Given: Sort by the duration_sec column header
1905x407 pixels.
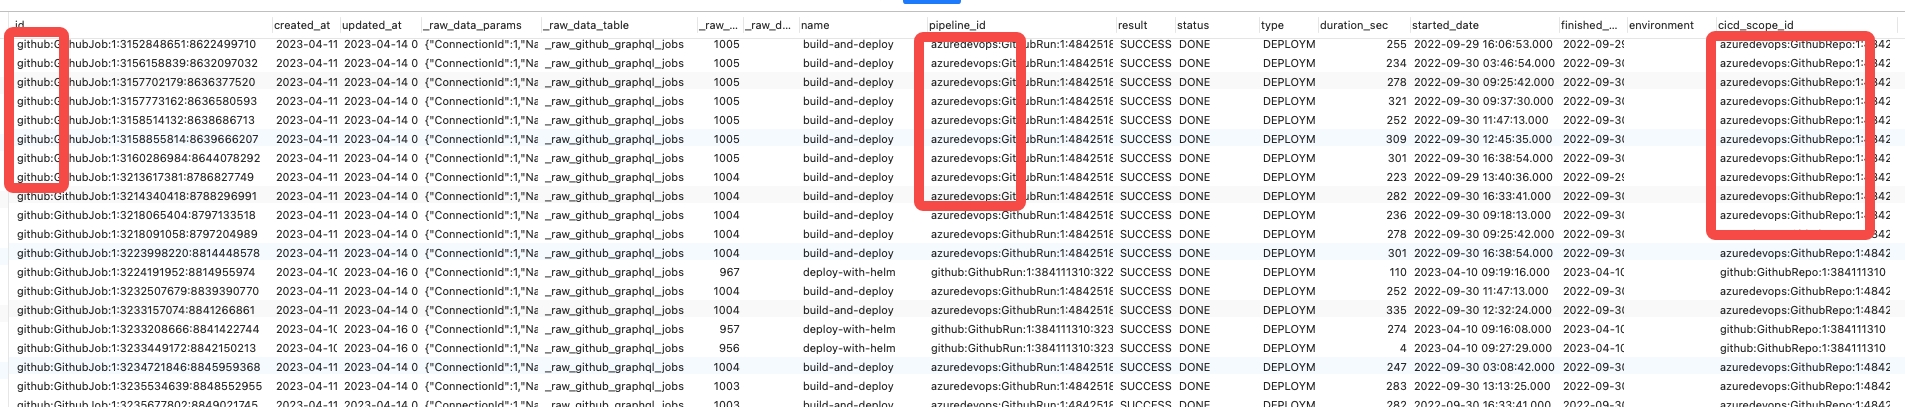Looking at the screenshot, I should coord(1354,25).
